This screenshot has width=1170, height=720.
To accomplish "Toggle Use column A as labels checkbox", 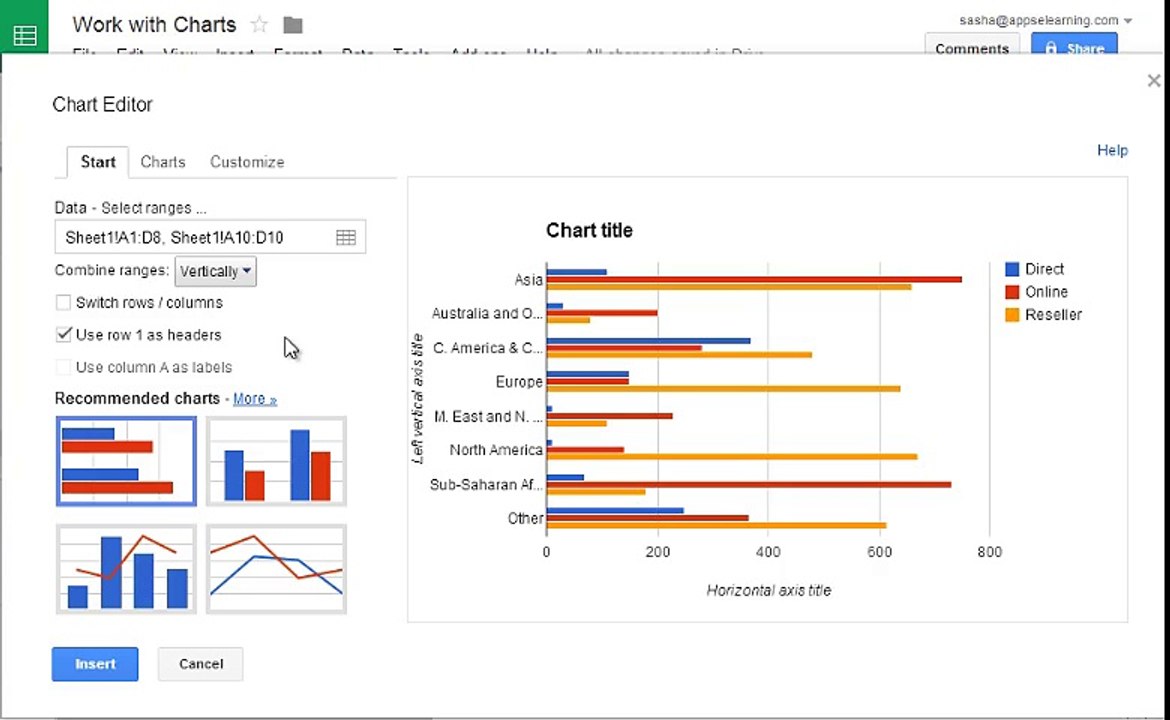I will (63, 366).
